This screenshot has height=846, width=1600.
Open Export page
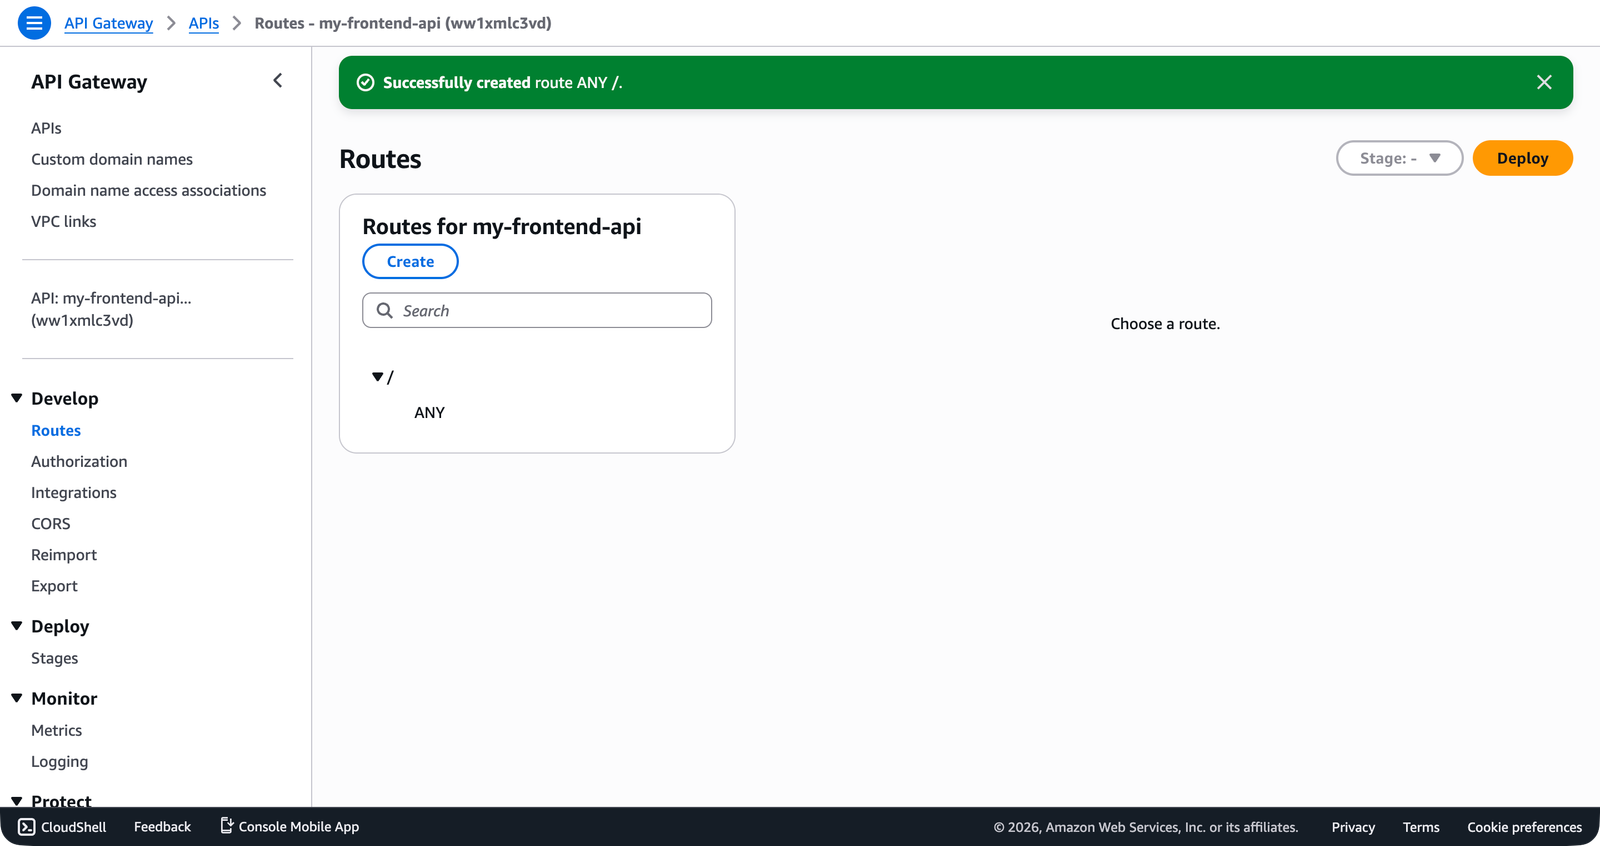[54, 585]
